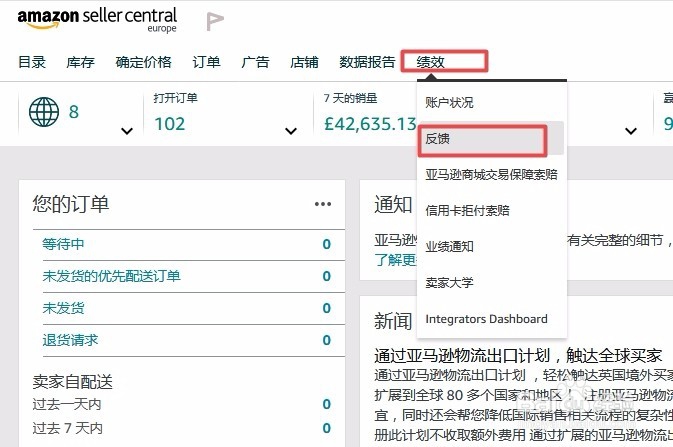Click the count 0 next to 未发货

pyautogui.click(x=327, y=308)
